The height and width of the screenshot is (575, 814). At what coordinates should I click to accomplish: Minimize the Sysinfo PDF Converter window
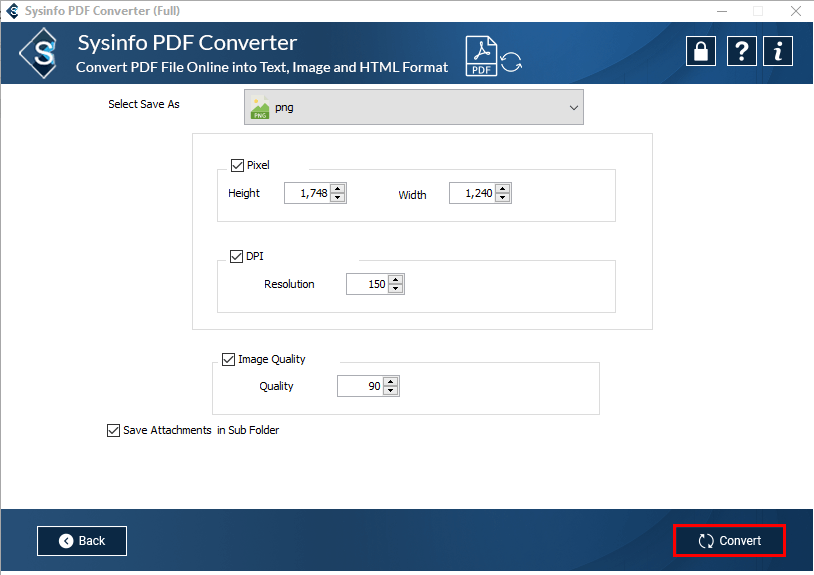click(x=722, y=11)
